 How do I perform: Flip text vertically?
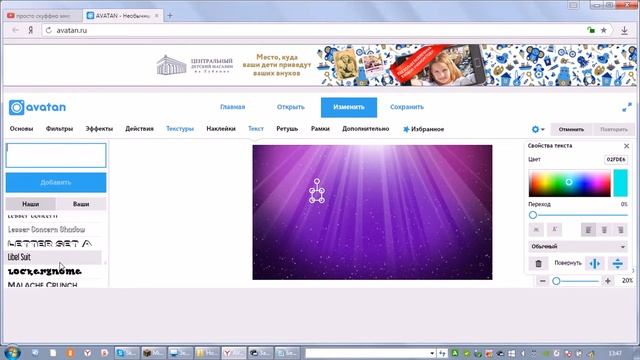click(x=618, y=264)
